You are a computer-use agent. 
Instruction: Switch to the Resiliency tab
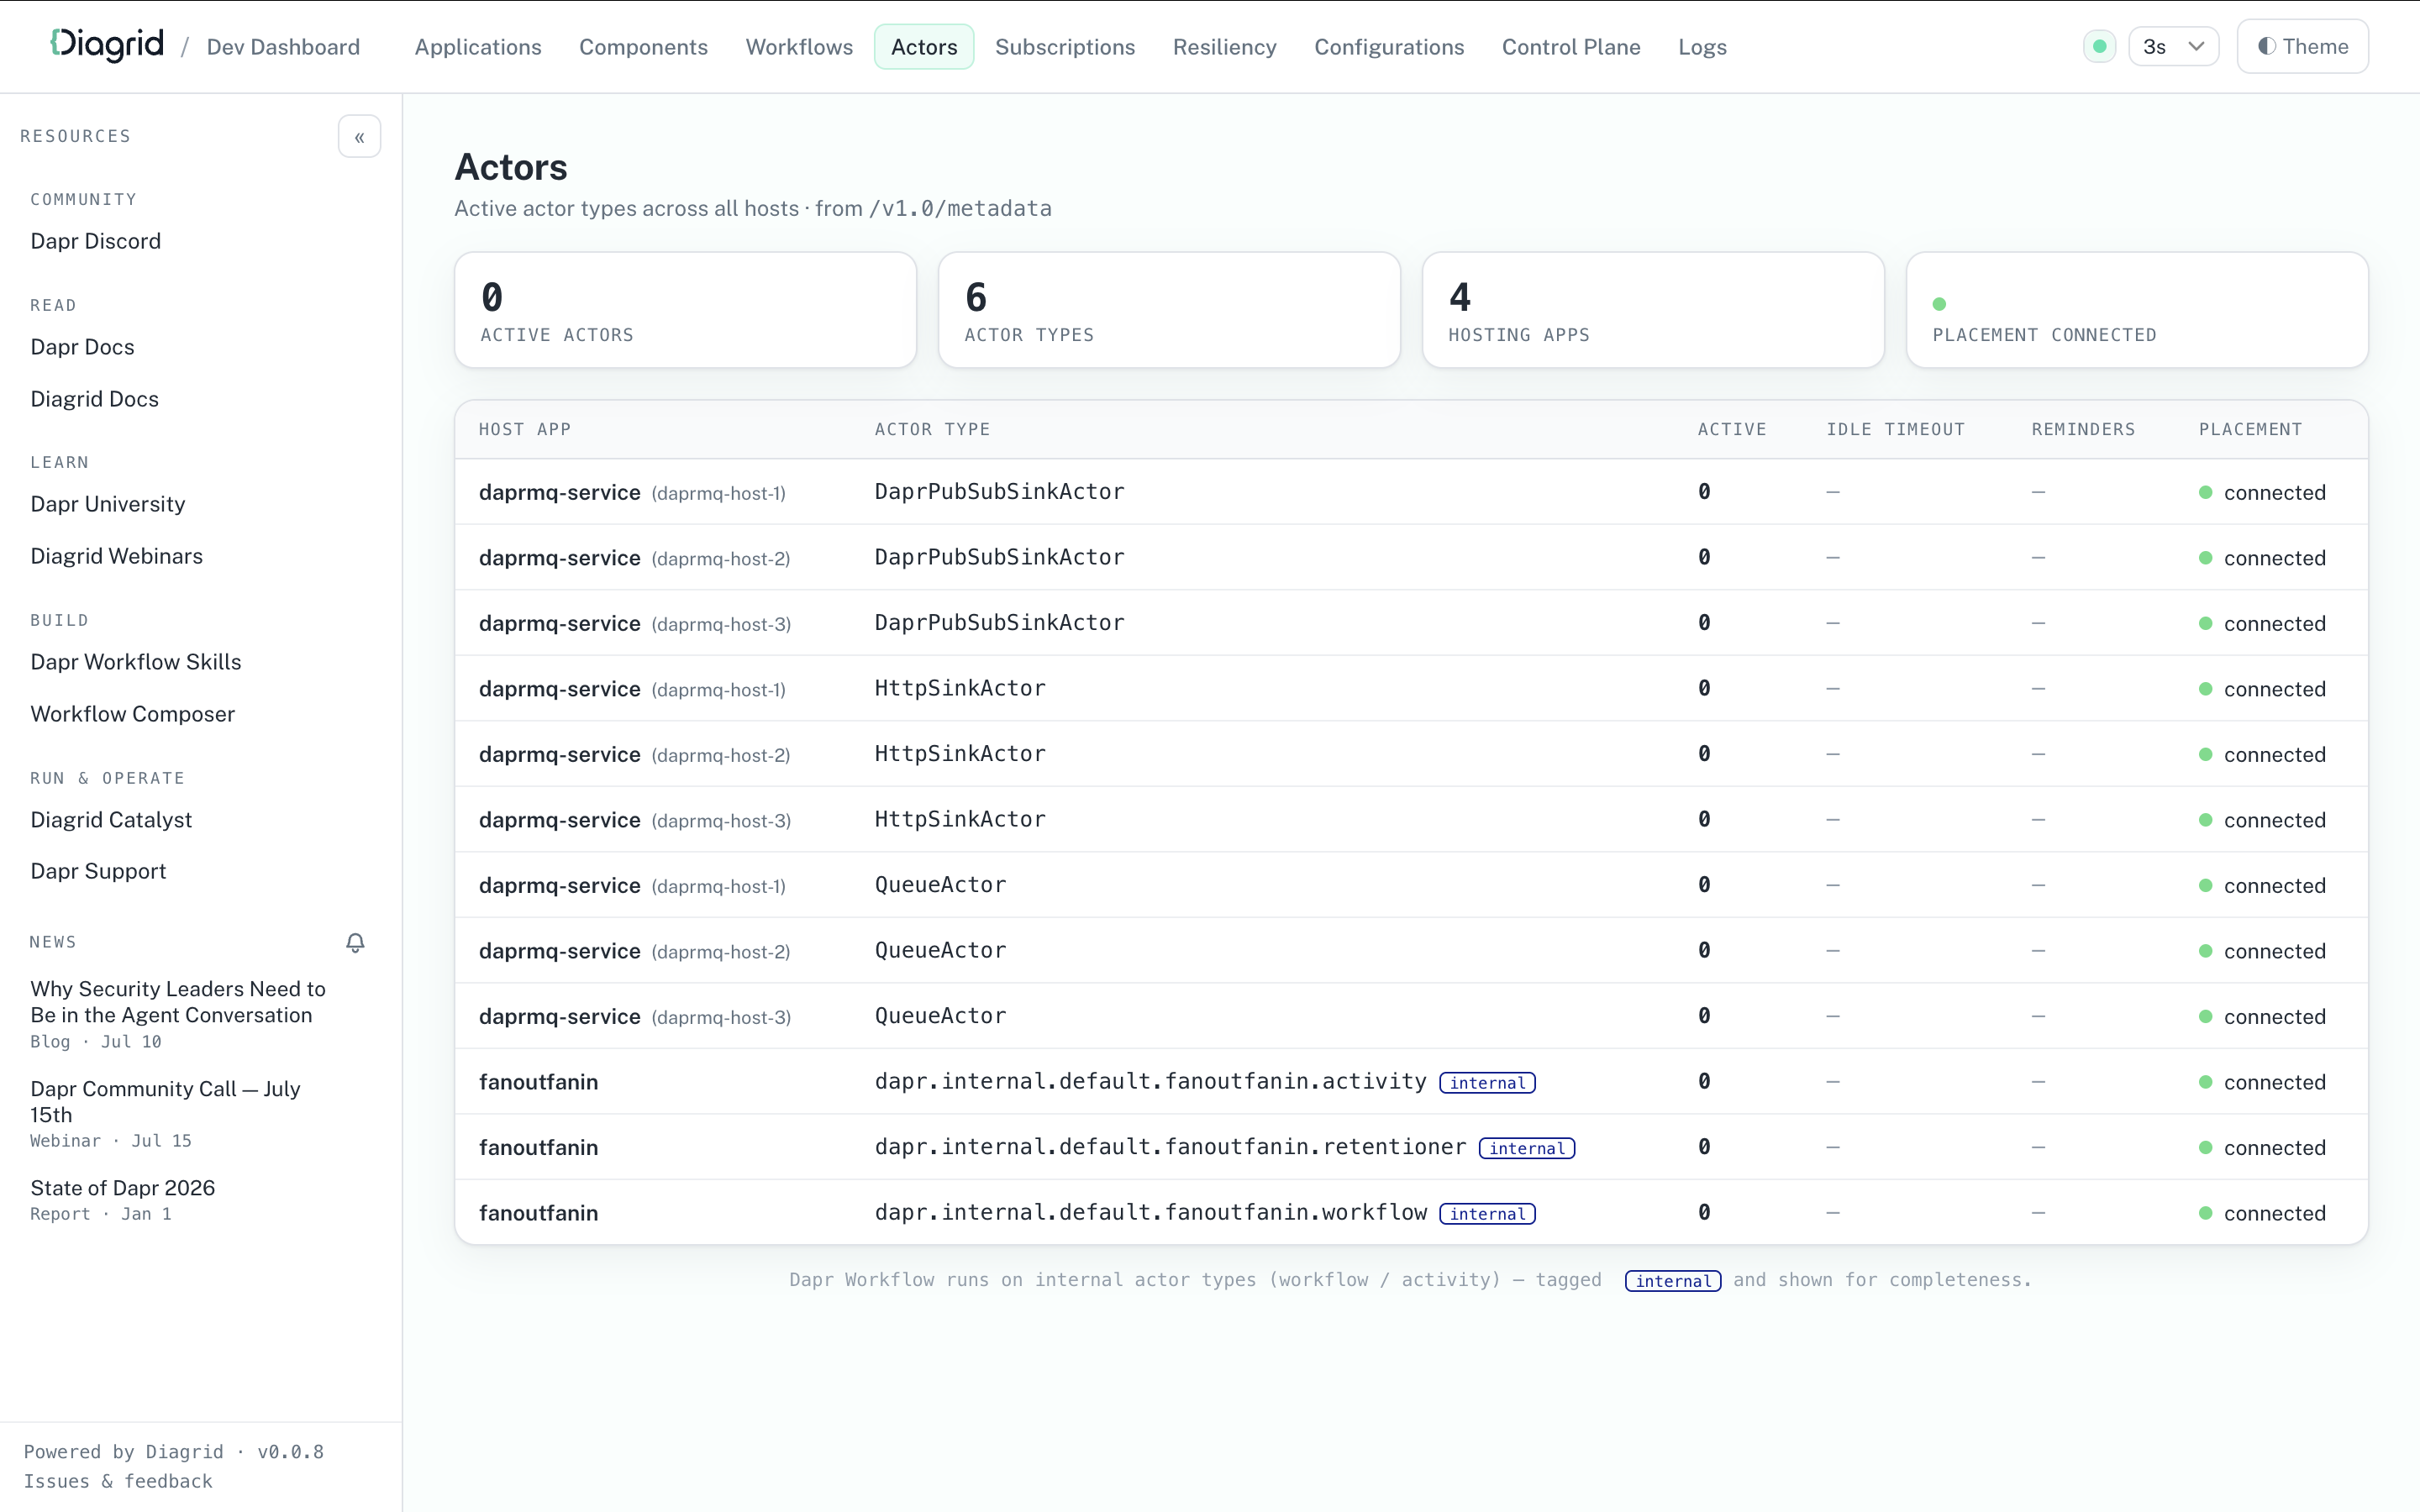coord(1224,47)
